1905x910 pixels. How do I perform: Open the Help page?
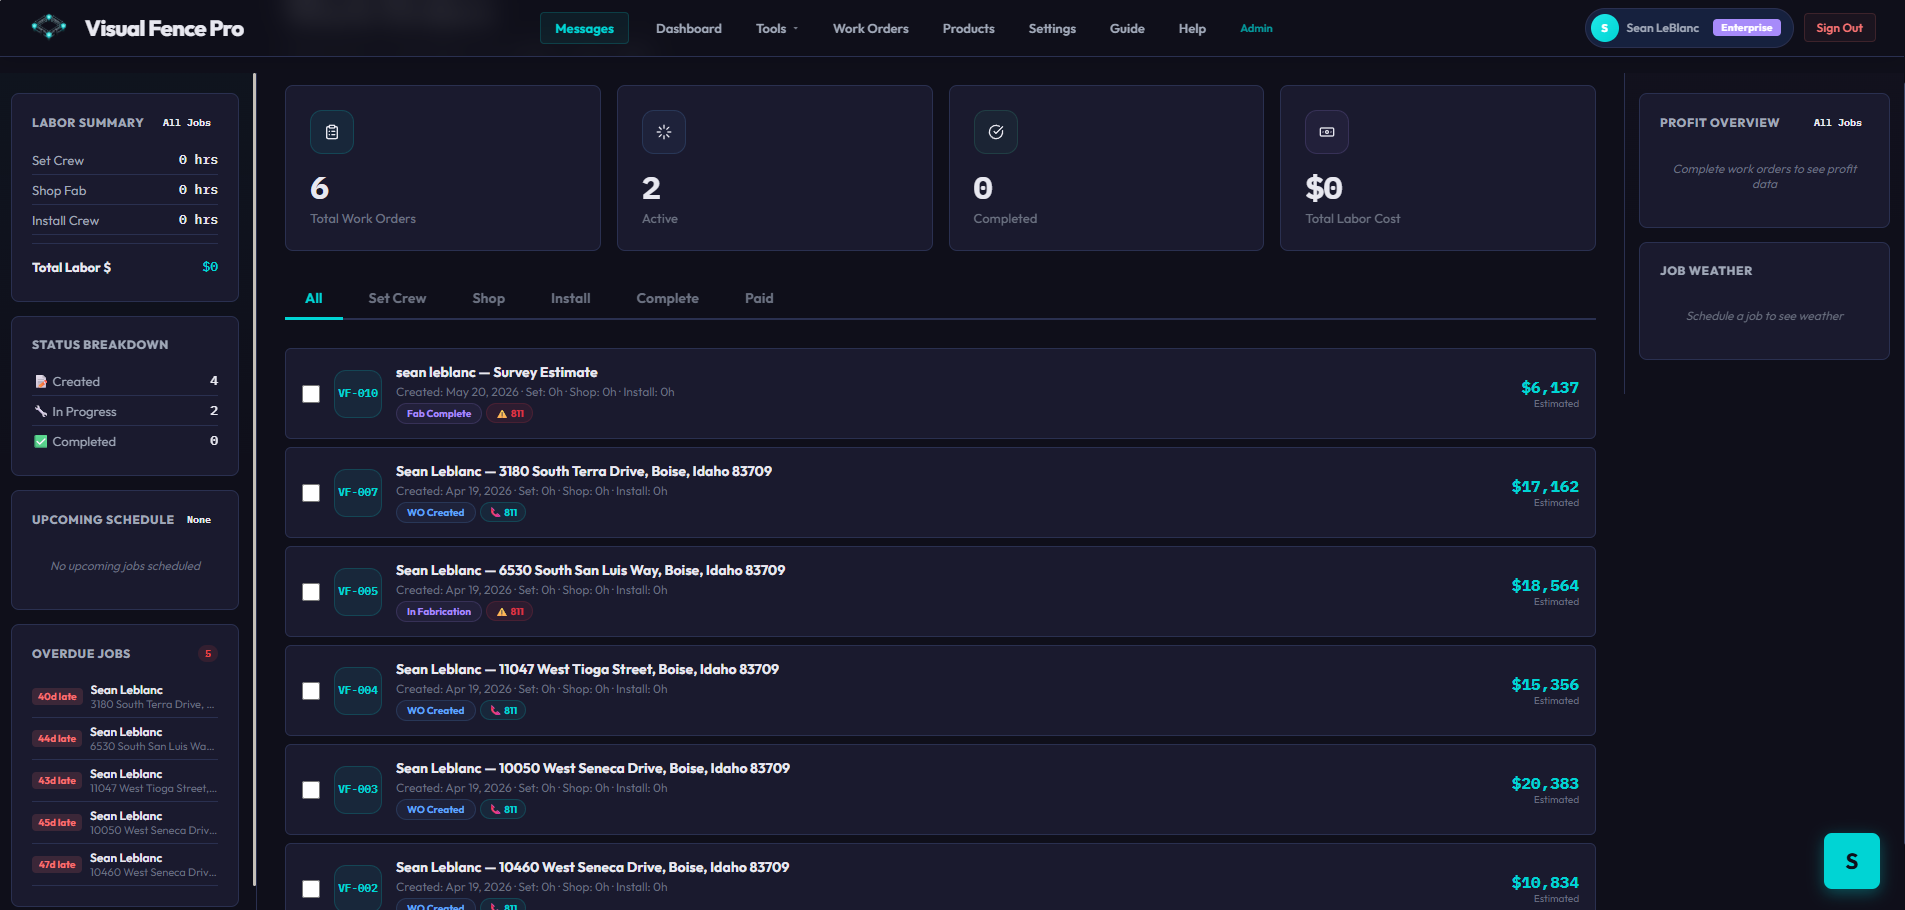[1192, 29]
